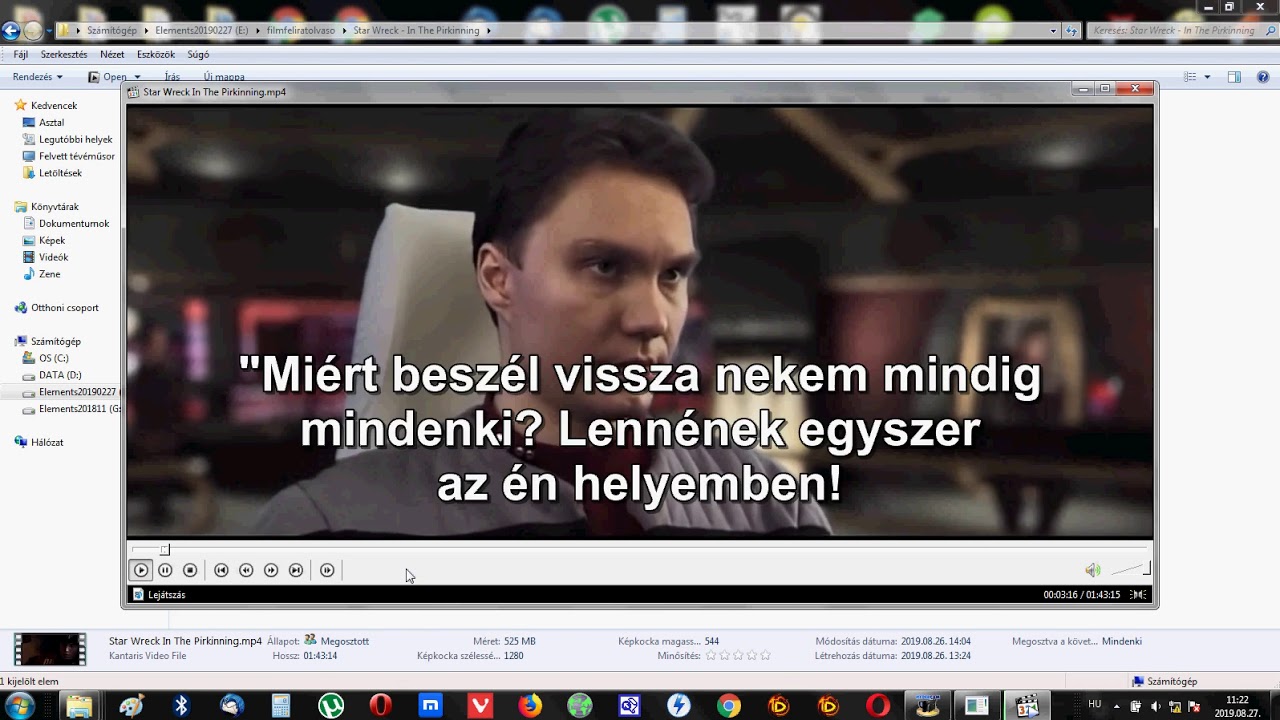Open Explorer help question-mark icon

[1263, 77]
